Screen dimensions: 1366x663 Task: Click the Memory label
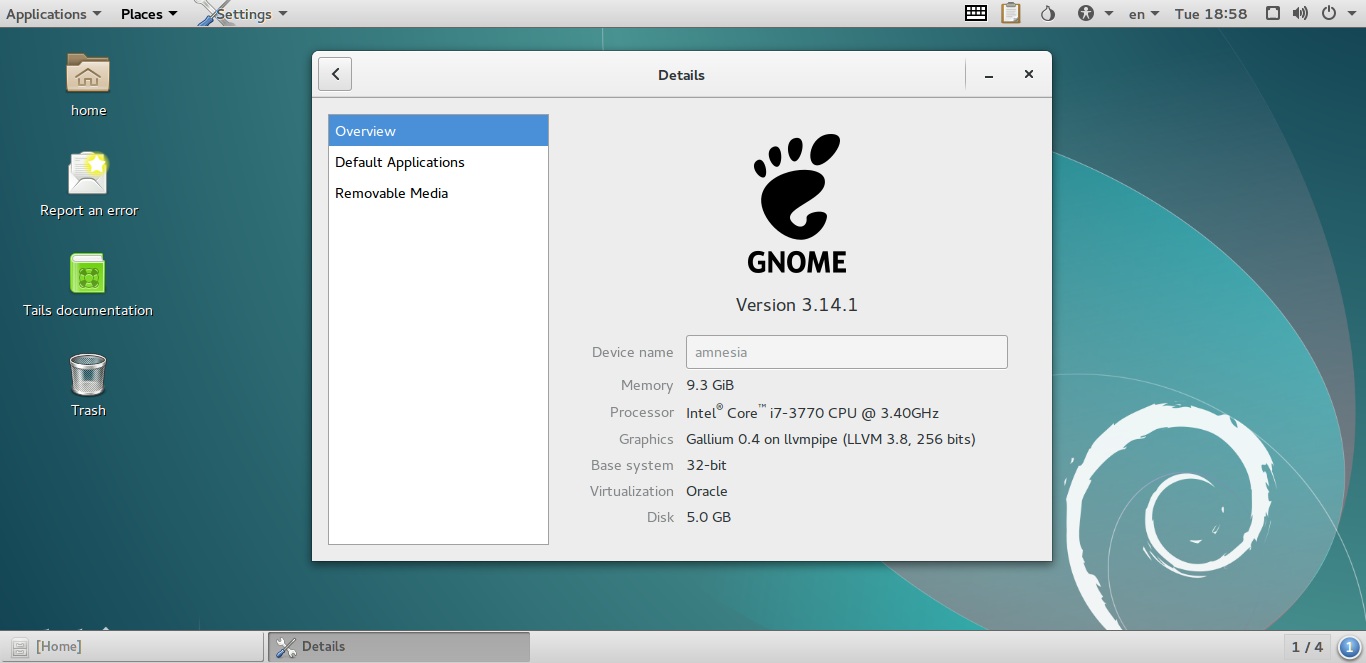pos(646,385)
